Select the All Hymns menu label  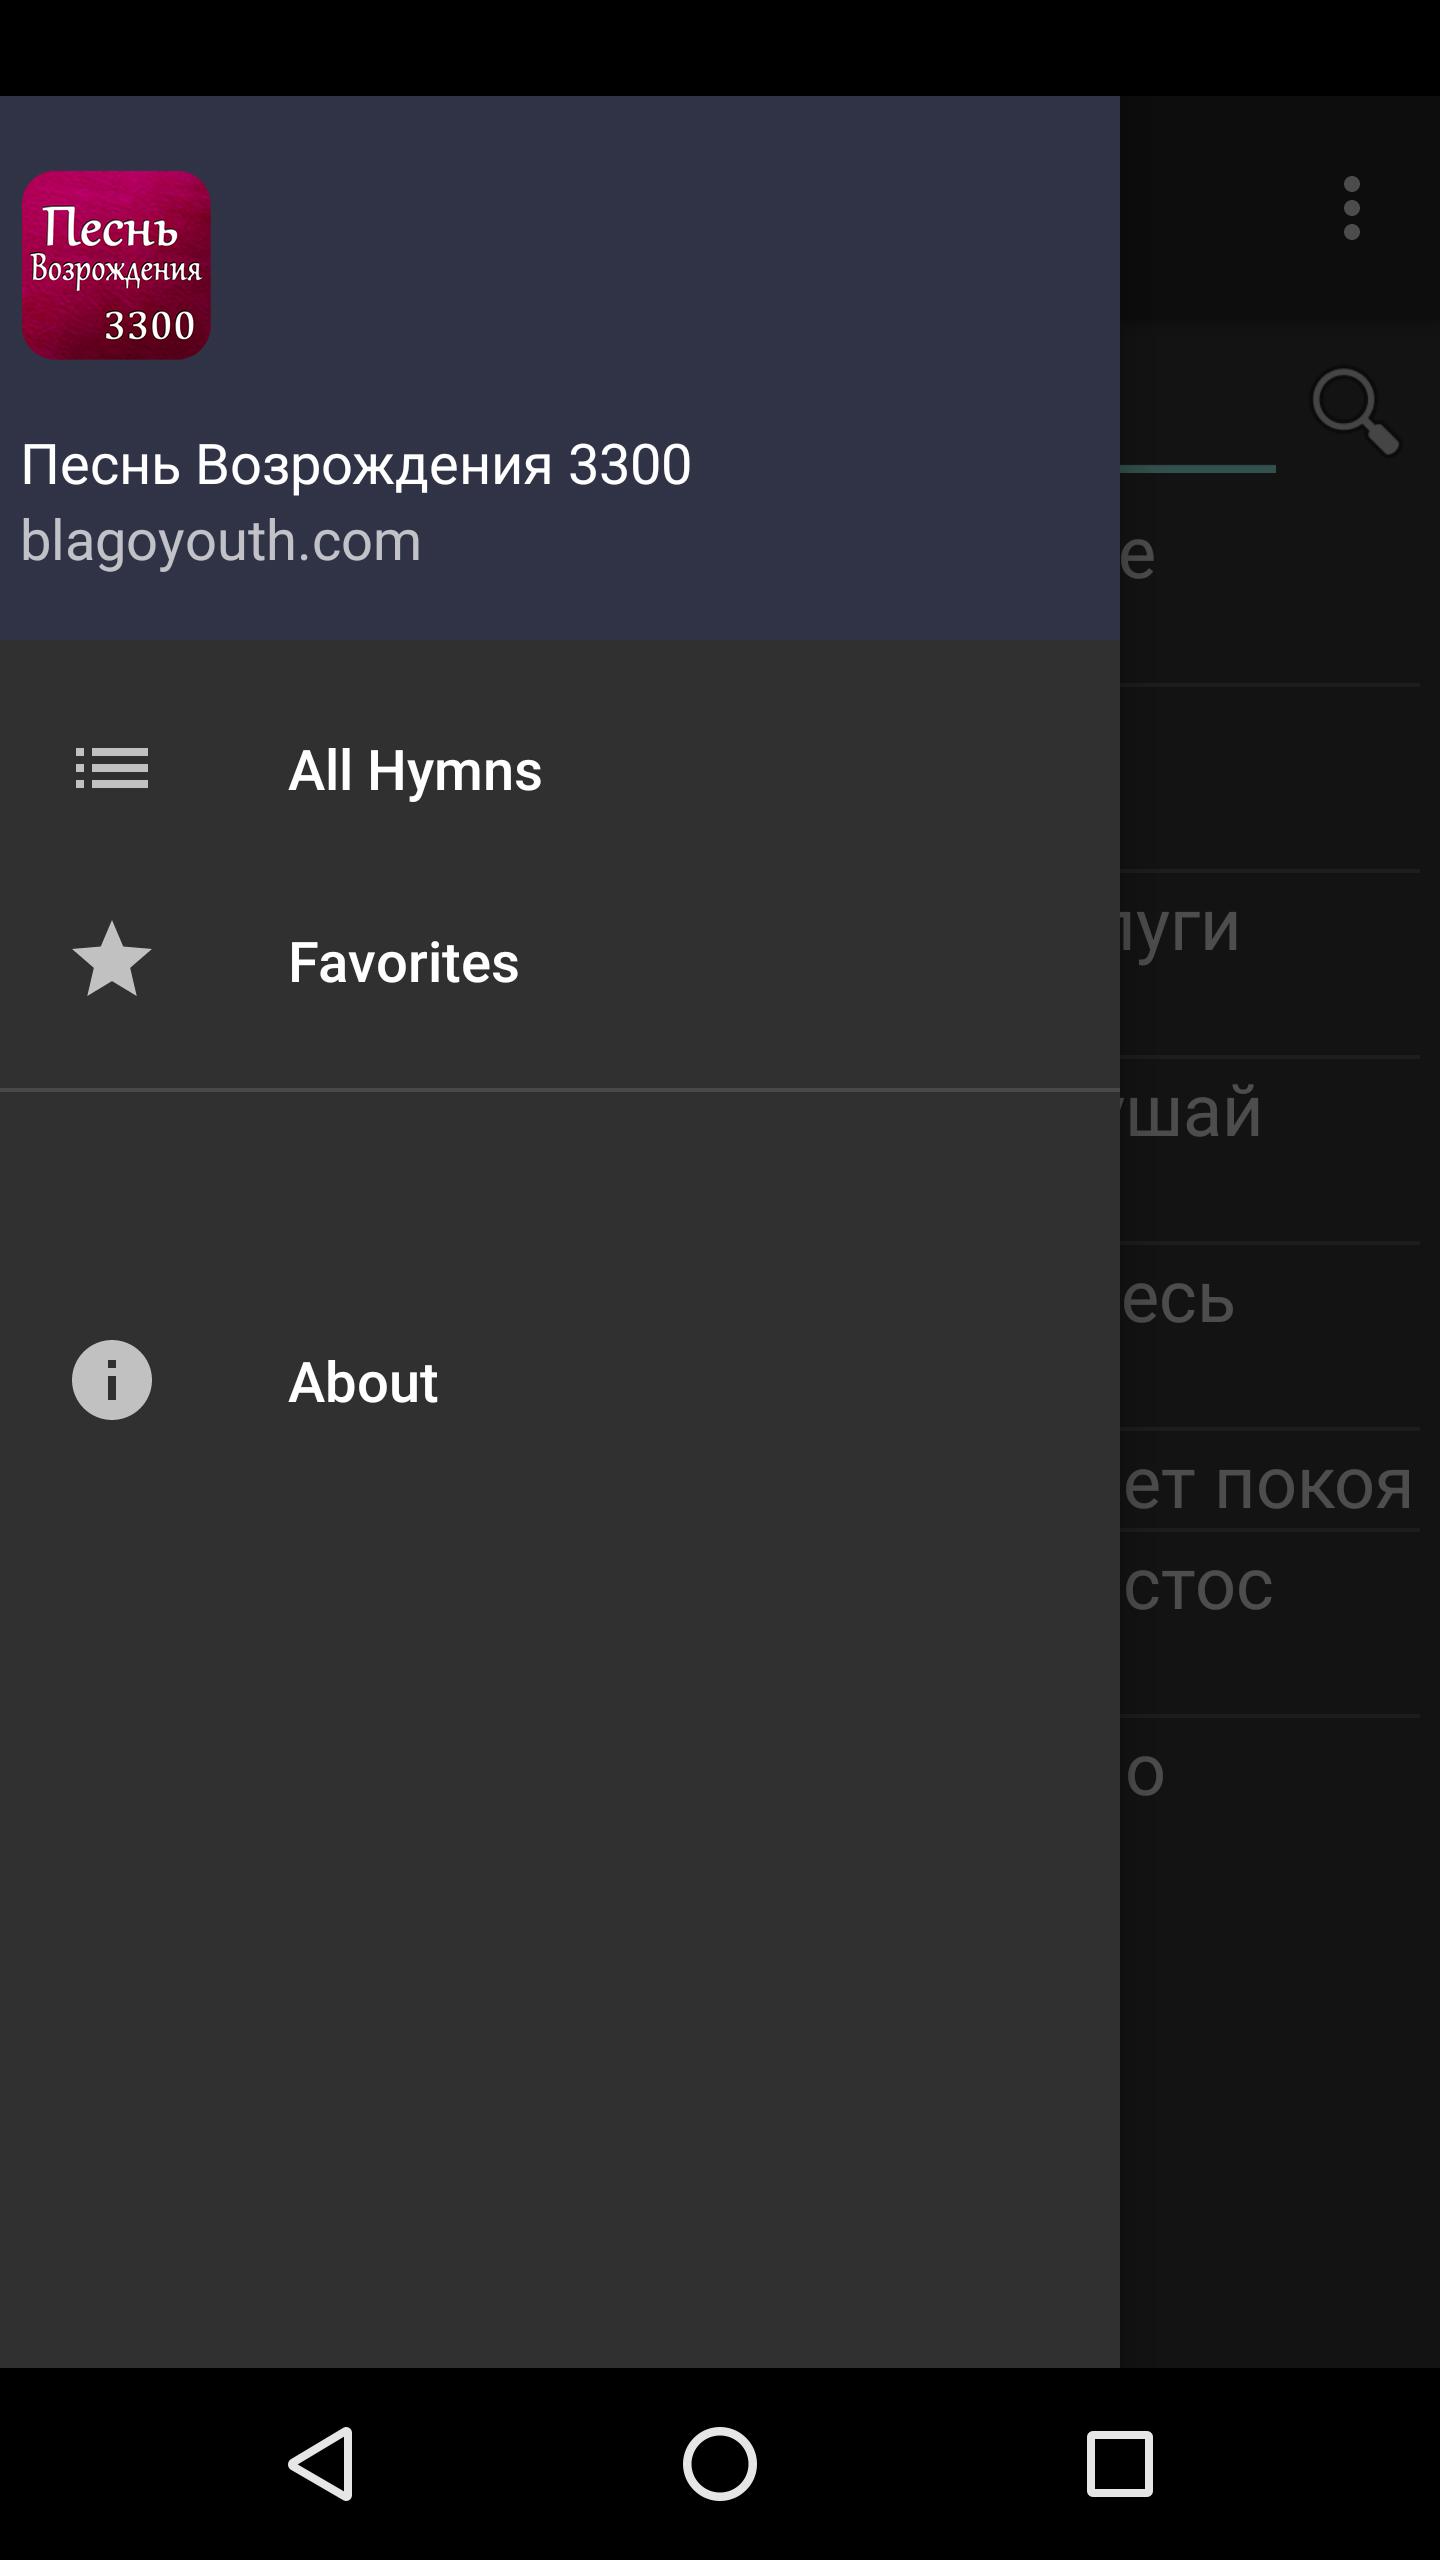pos(415,770)
